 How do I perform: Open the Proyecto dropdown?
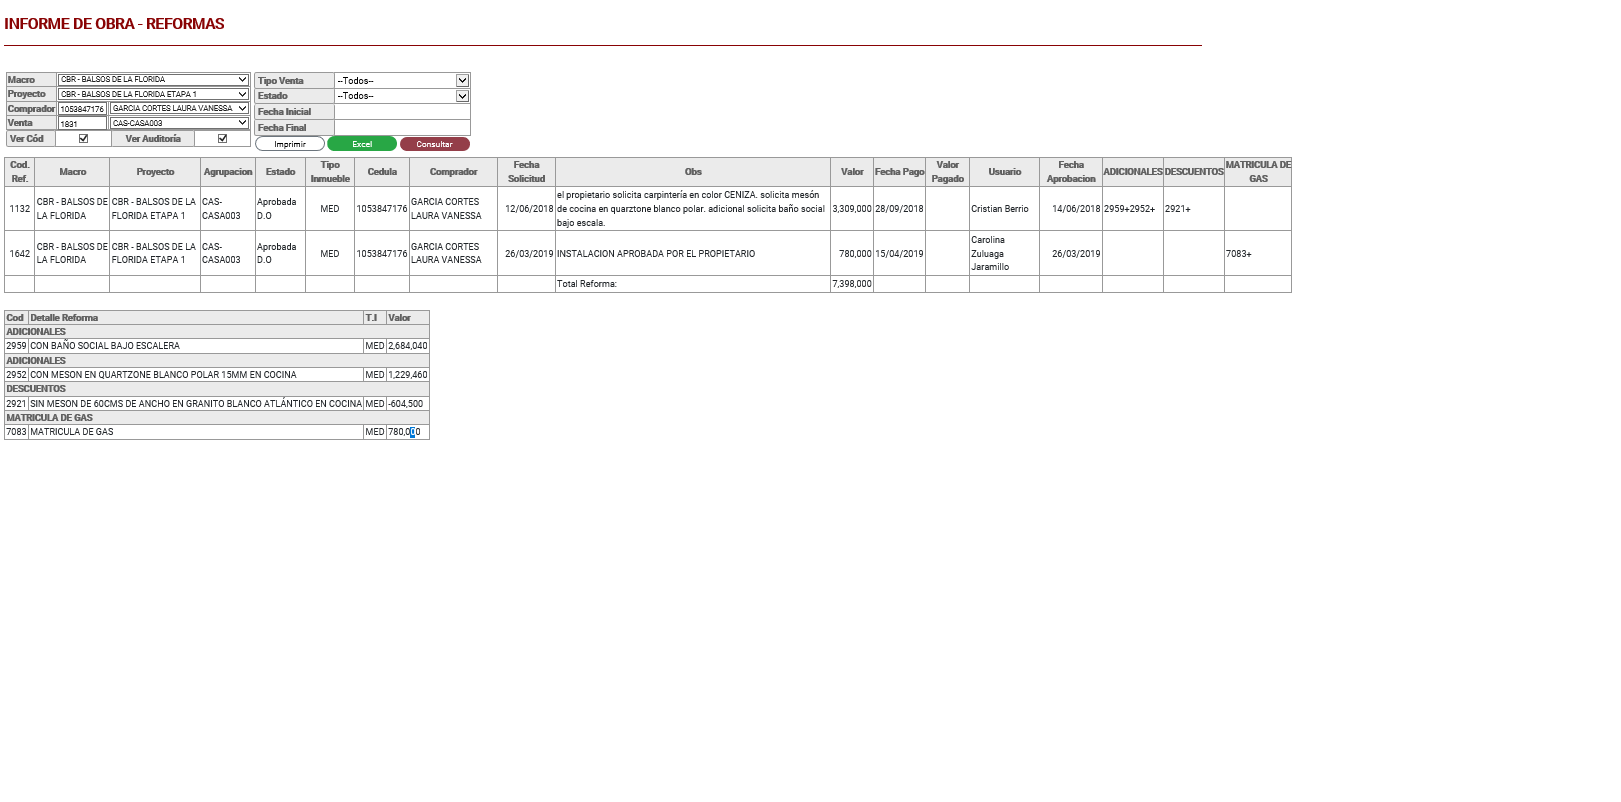[x=153, y=94]
